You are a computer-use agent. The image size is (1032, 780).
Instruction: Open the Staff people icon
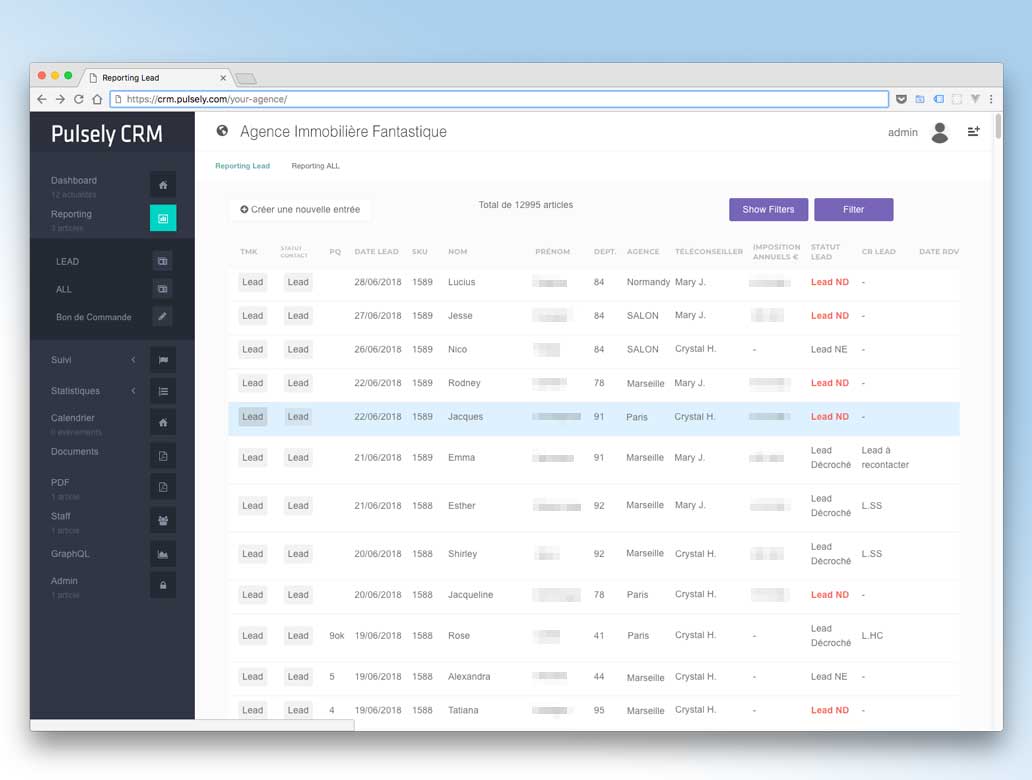(163, 521)
